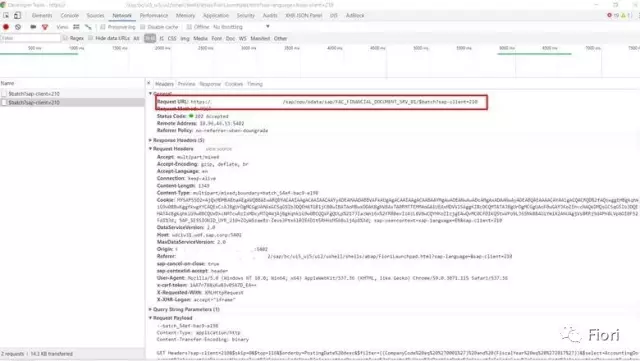Filter requests by Img type

(185, 38)
